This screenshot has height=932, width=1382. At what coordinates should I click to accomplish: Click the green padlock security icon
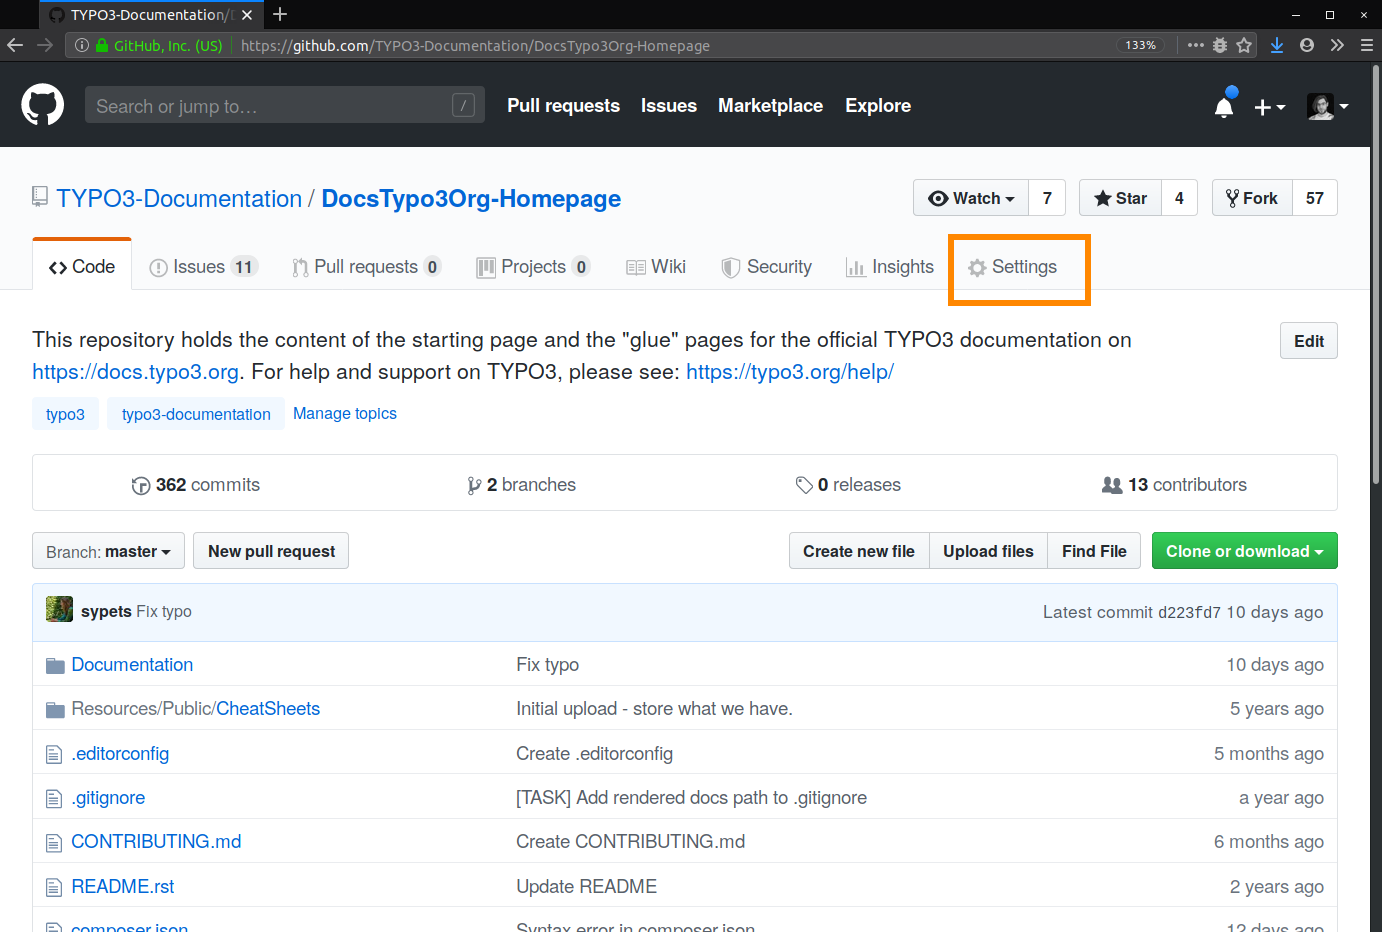(102, 45)
